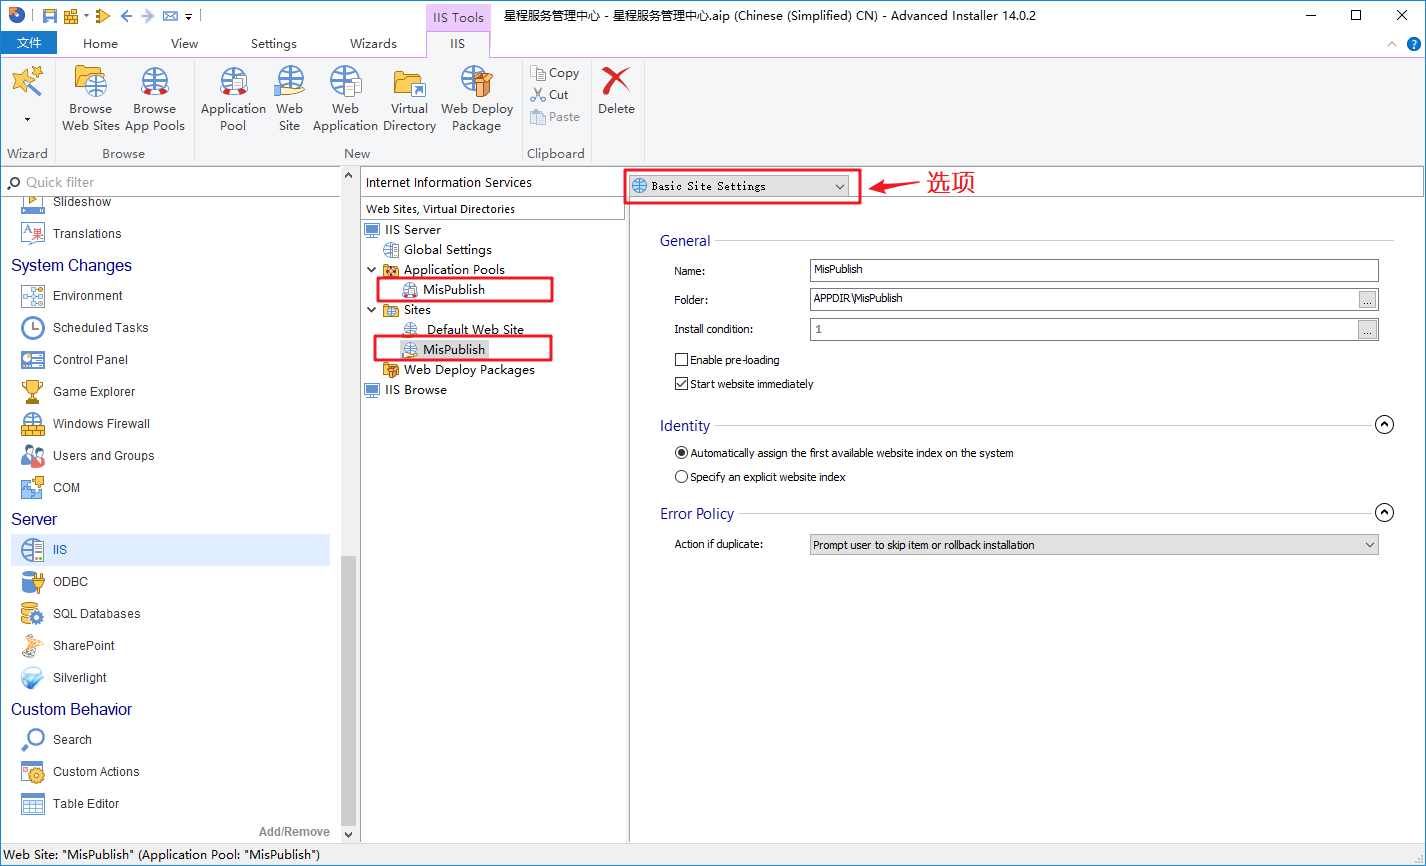Open the Table Editor page
The image size is (1426, 866).
tap(70, 804)
